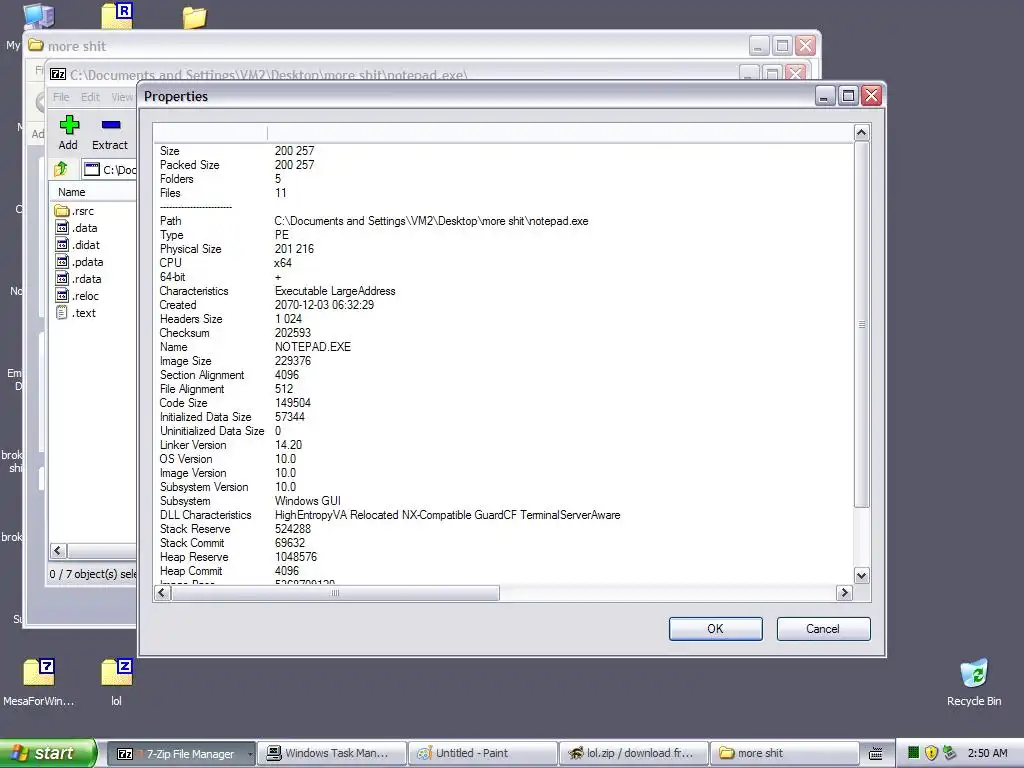Click the My Computer desktop icon
This screenshot has width=1024, height=768.
pos(39,16)
